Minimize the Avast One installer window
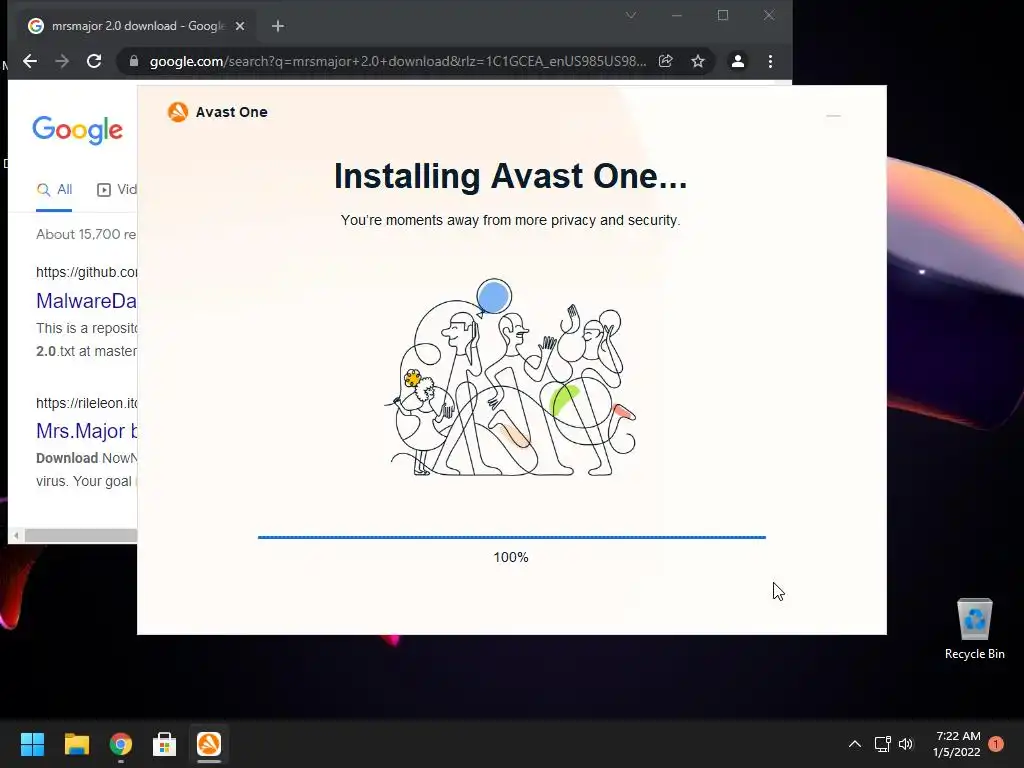The height and width of the screenshot is (768, 1024). click(833, 116)
